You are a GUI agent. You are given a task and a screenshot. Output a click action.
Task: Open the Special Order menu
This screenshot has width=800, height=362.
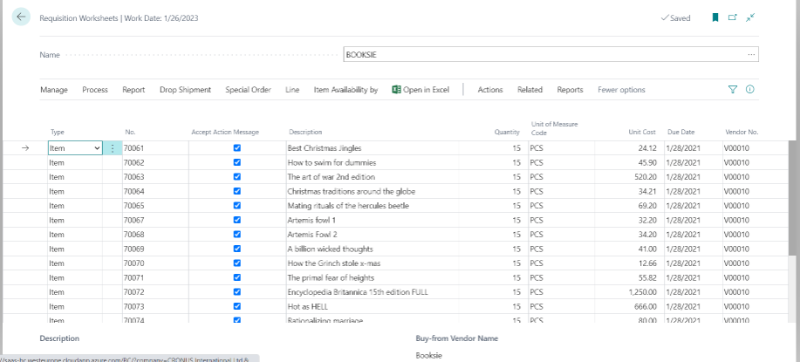click(x=248, y=90)
